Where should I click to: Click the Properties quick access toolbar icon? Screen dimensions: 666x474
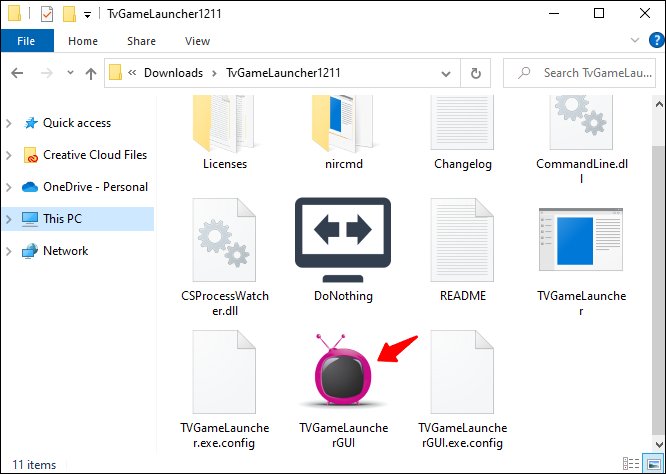pyautogui.click(x=47, y=14)
